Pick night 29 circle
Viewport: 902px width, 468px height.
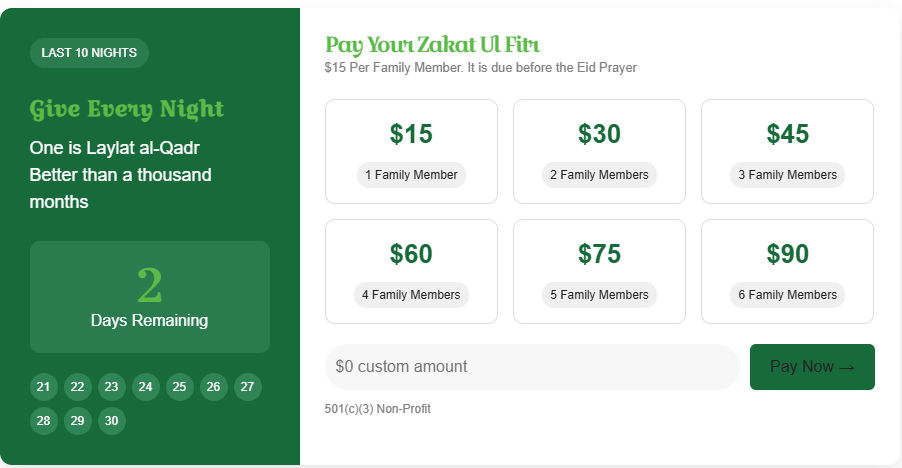click(77, 421)
